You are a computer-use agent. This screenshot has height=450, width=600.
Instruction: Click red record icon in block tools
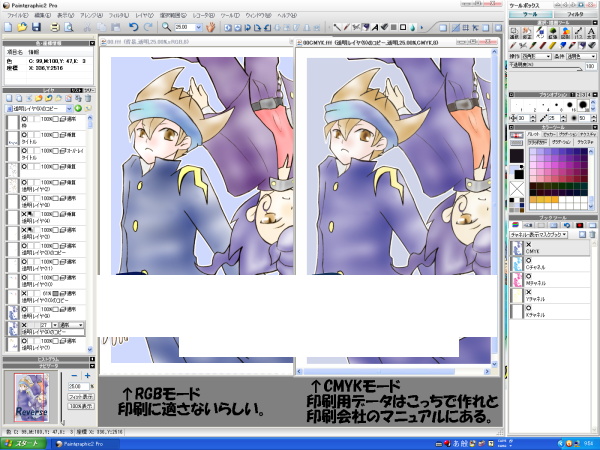pos(579,225)
